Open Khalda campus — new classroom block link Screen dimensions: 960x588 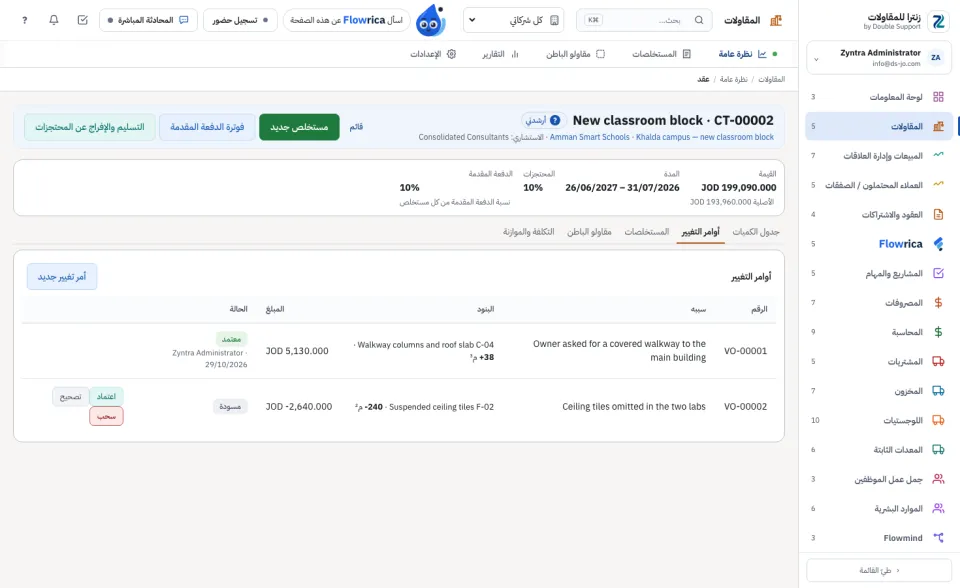(705, 137)
